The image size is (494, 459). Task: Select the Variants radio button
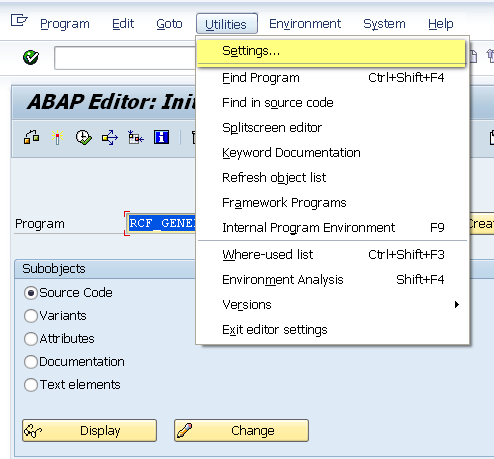point(31,316)
